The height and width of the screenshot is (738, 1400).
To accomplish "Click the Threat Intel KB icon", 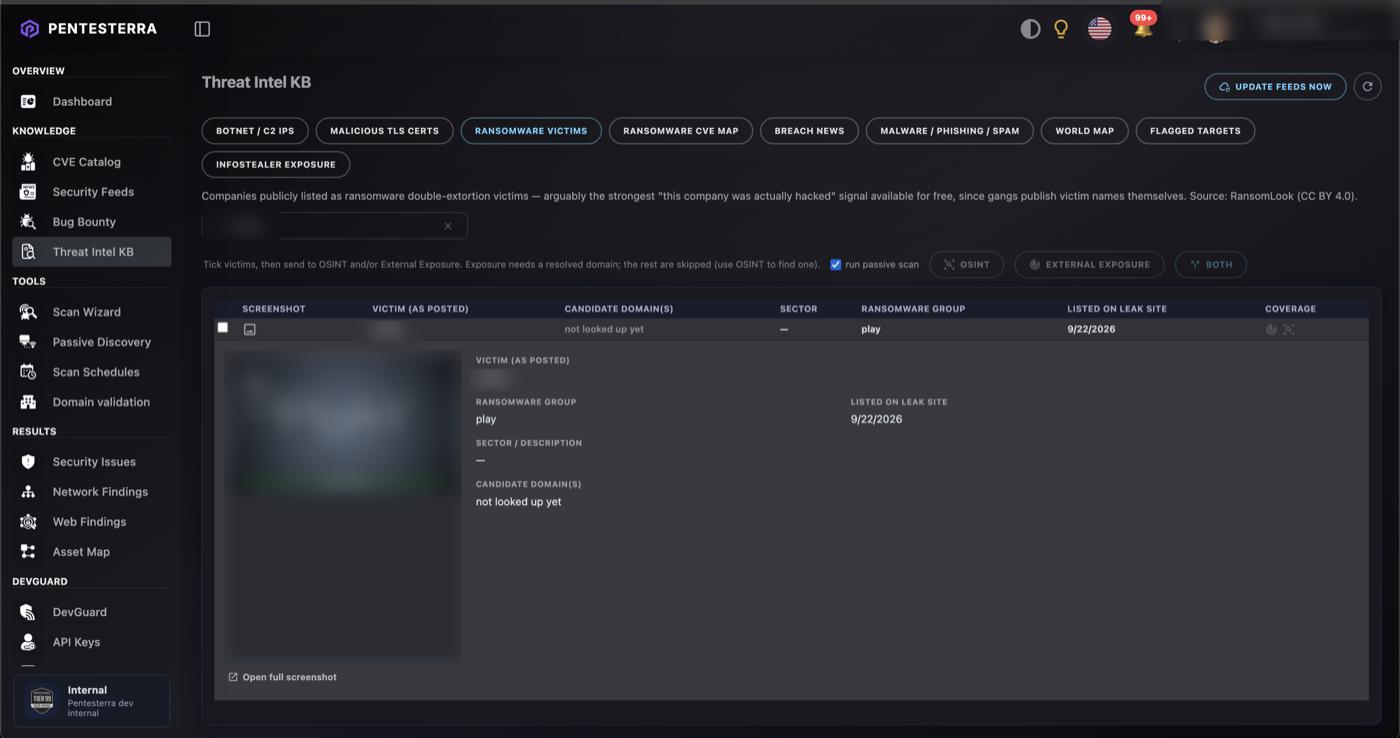I will tap(28, 252).
